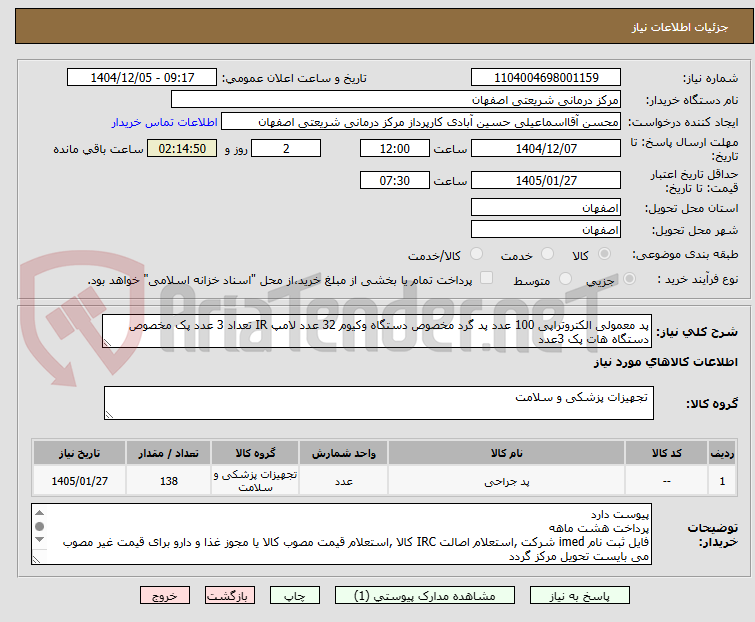
Task: Click the گروه کالا text area
Action: coord(378,403)
